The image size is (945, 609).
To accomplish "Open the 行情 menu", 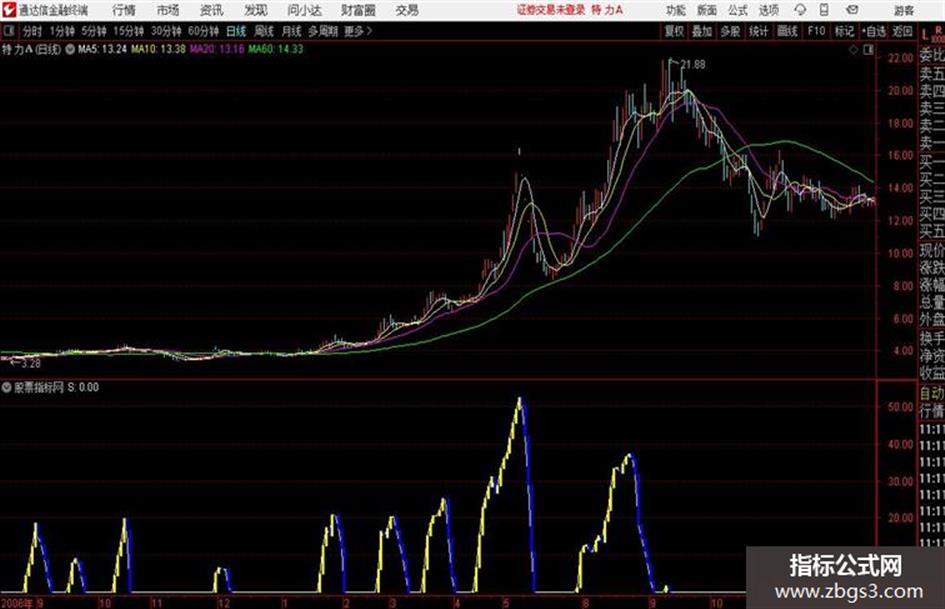I will [x=124, y=10].
